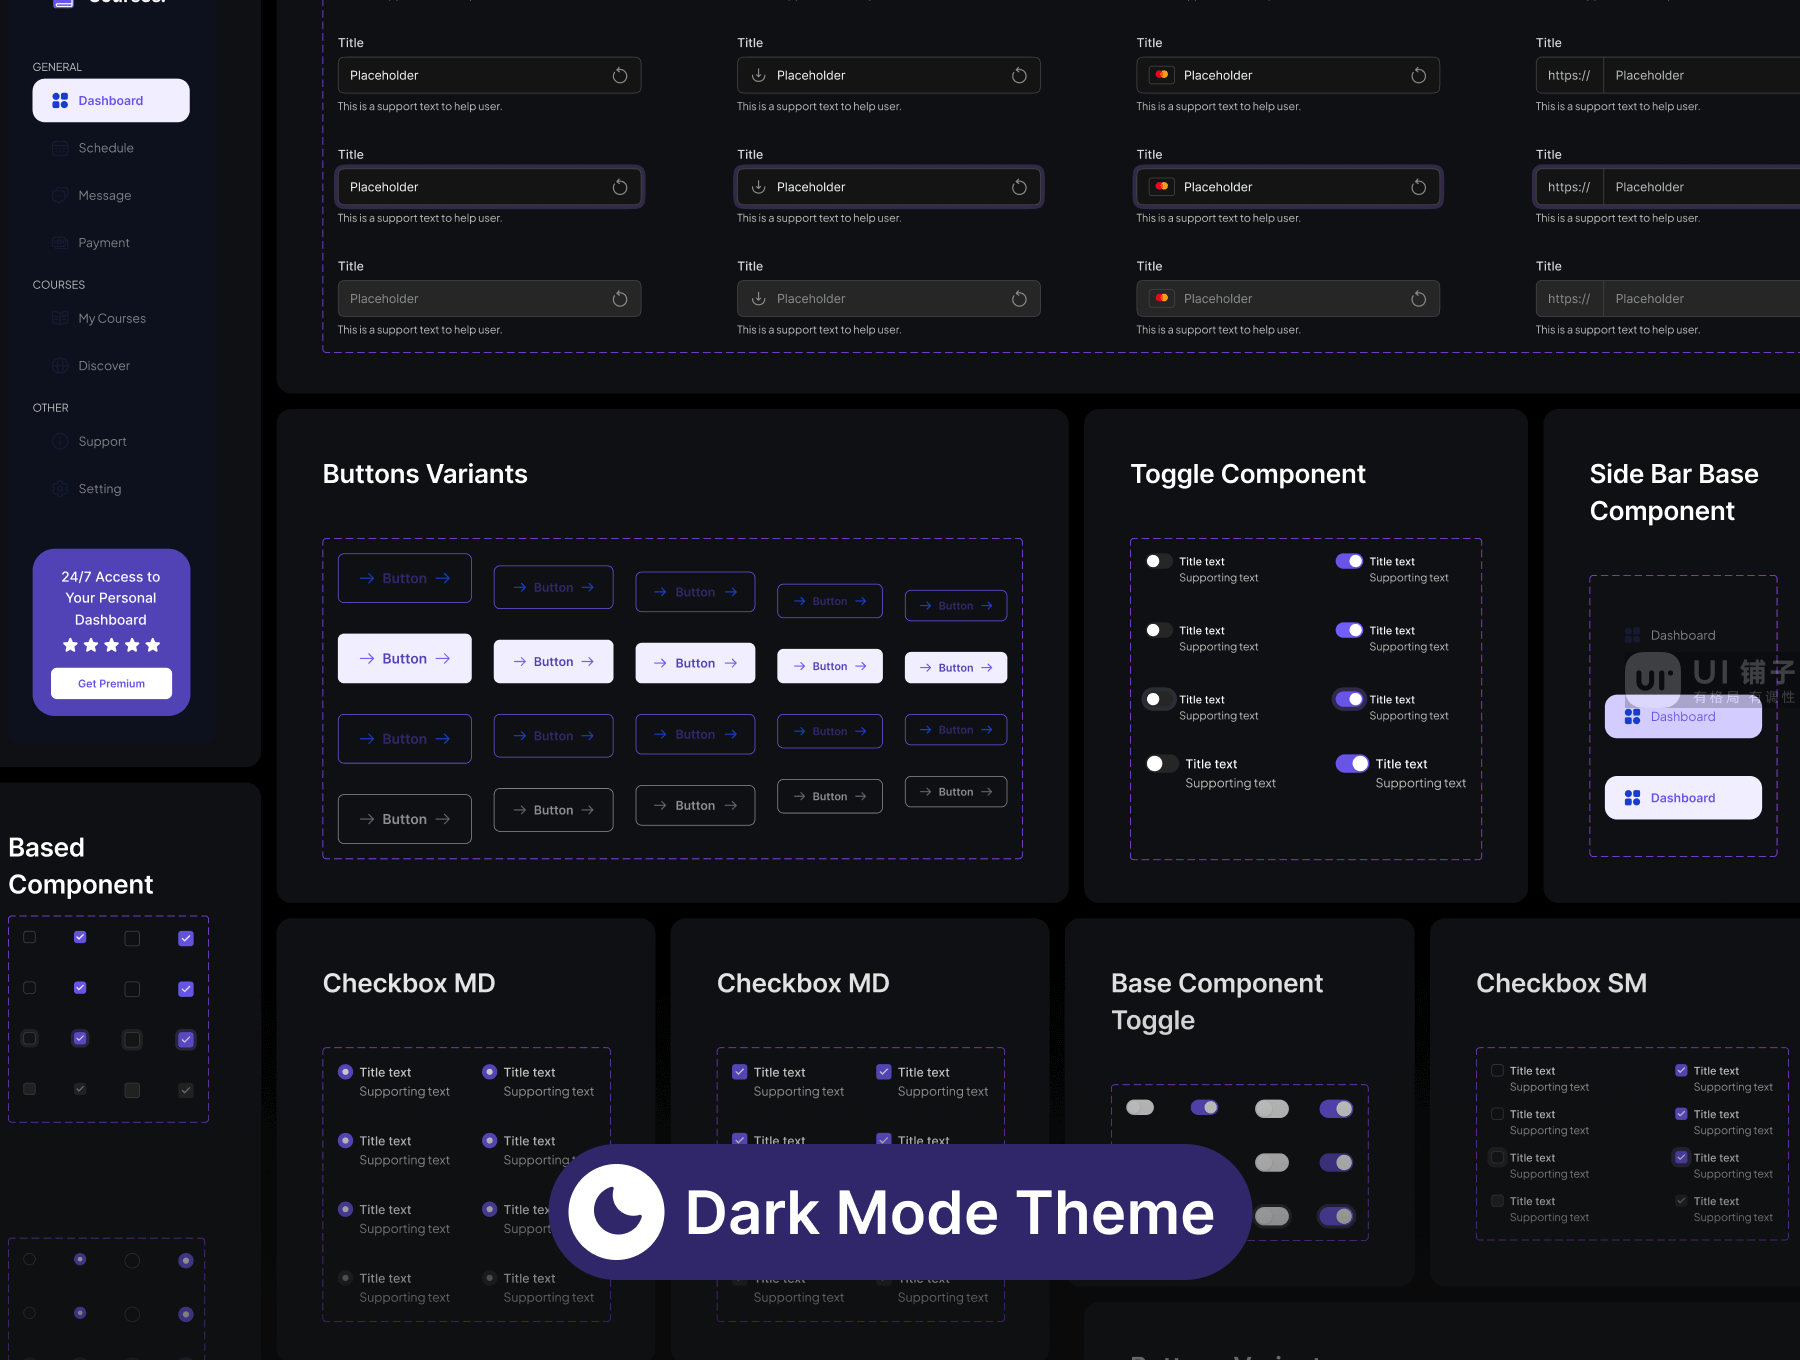Viewport: 1800px width, 1360px height.
Task: Click refresh icon in top-row plain Placeholder field
Action: [x=620, y=75]
